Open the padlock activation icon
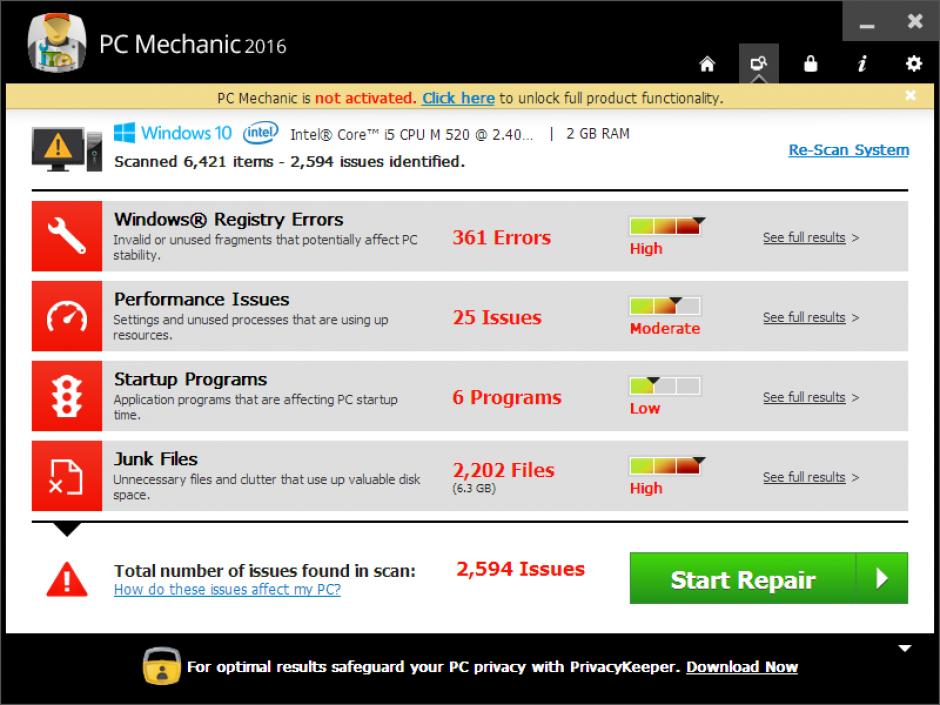This screenshot has width=940, height=705. click(810, 64)
